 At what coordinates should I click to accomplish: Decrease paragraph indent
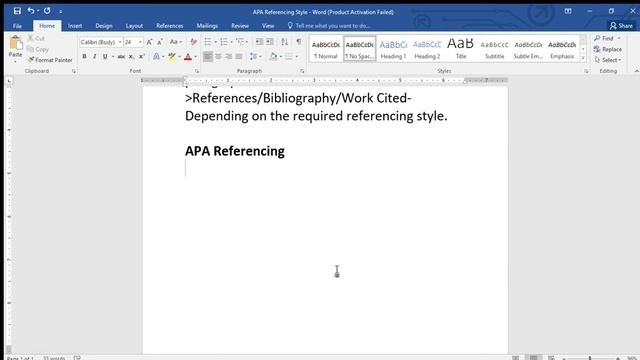[259, 42]
